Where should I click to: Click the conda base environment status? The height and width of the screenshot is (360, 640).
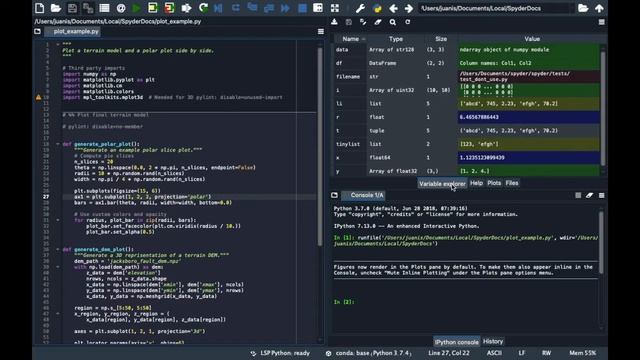(368, 353)
